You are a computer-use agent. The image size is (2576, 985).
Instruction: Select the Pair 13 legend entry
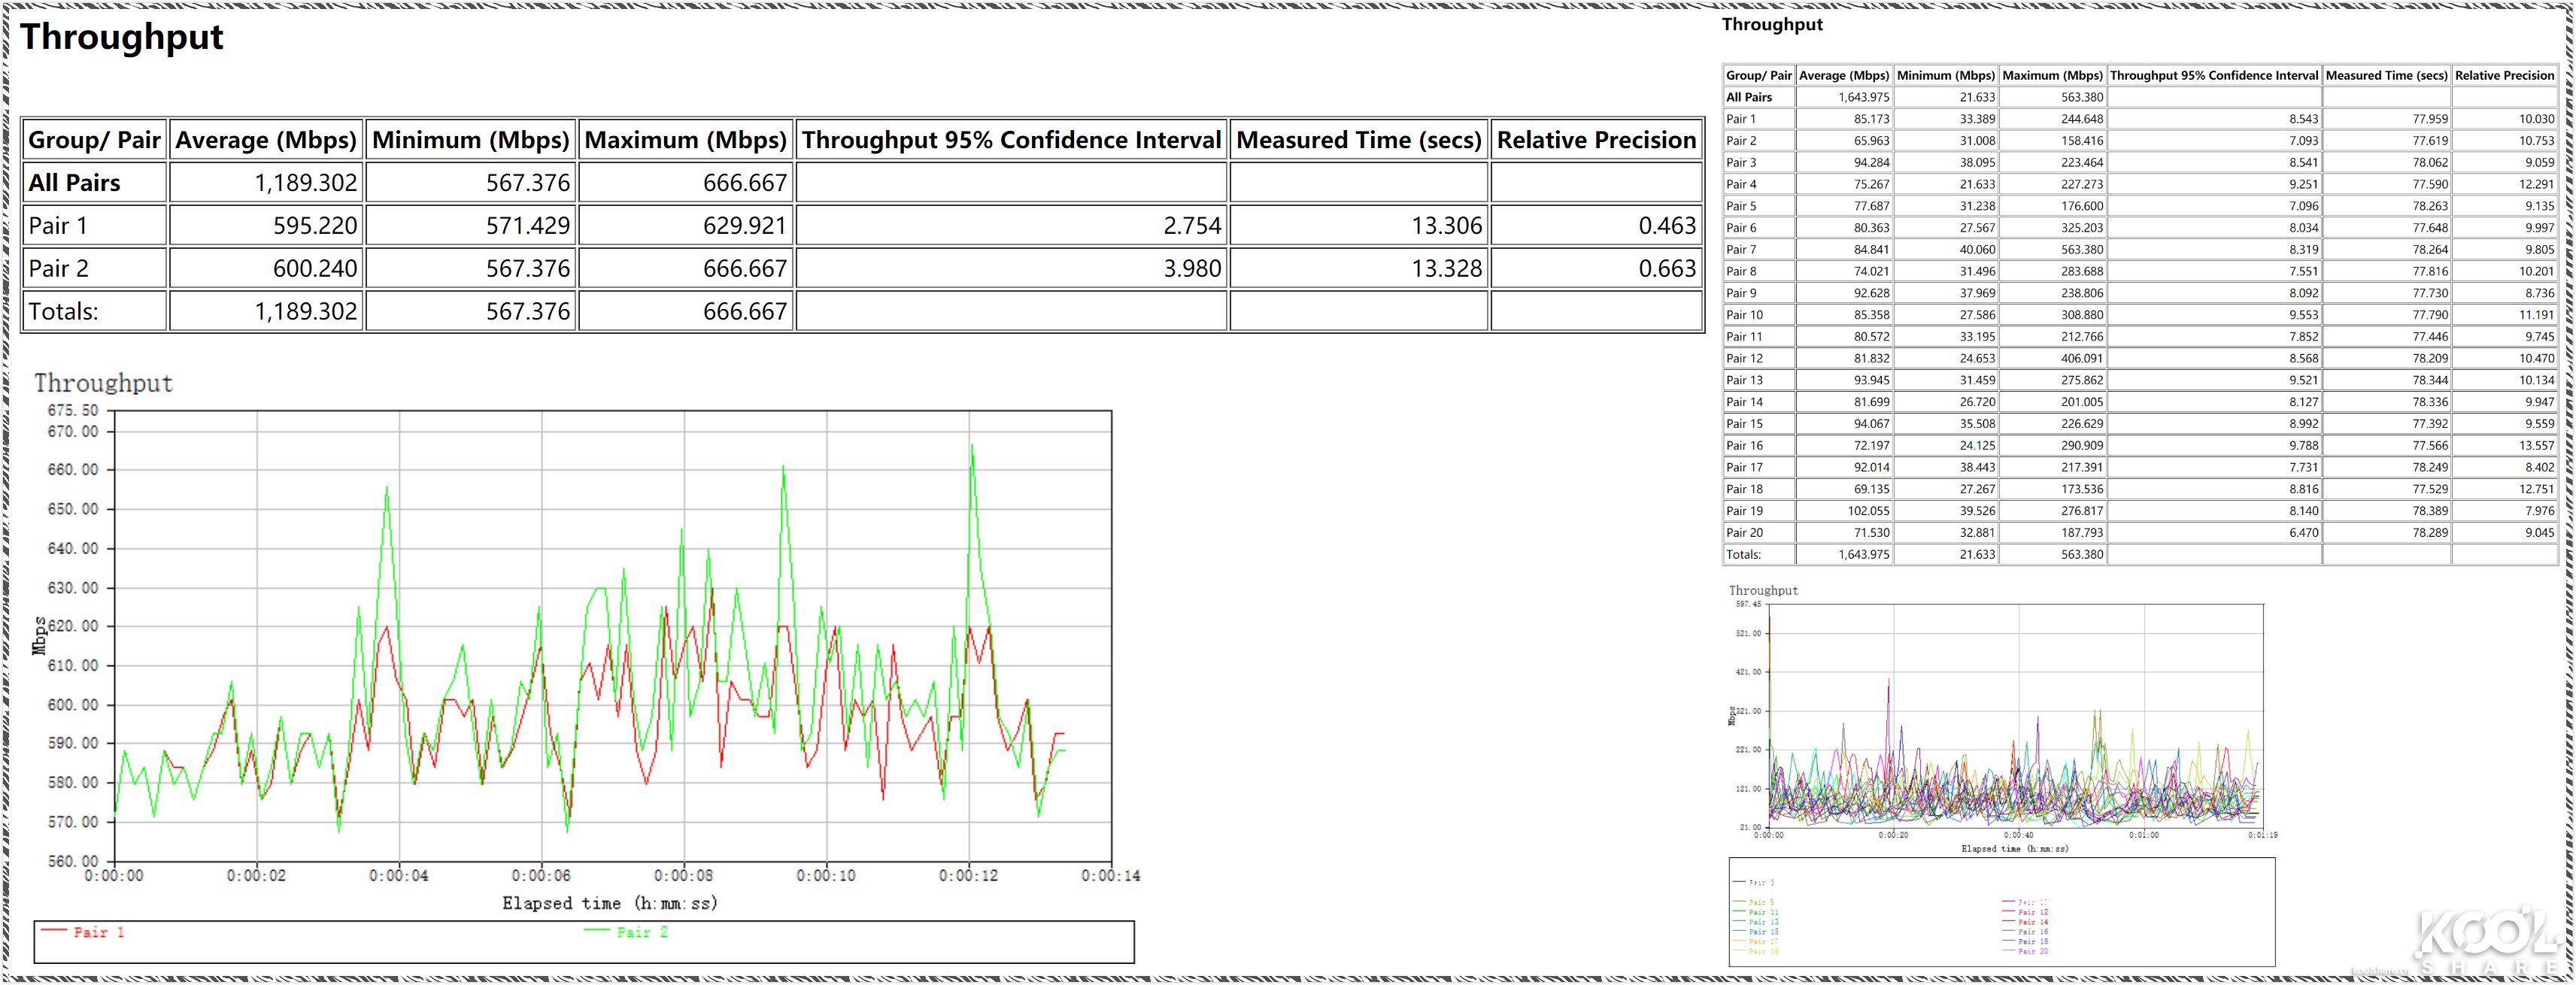pos(1764,922)
